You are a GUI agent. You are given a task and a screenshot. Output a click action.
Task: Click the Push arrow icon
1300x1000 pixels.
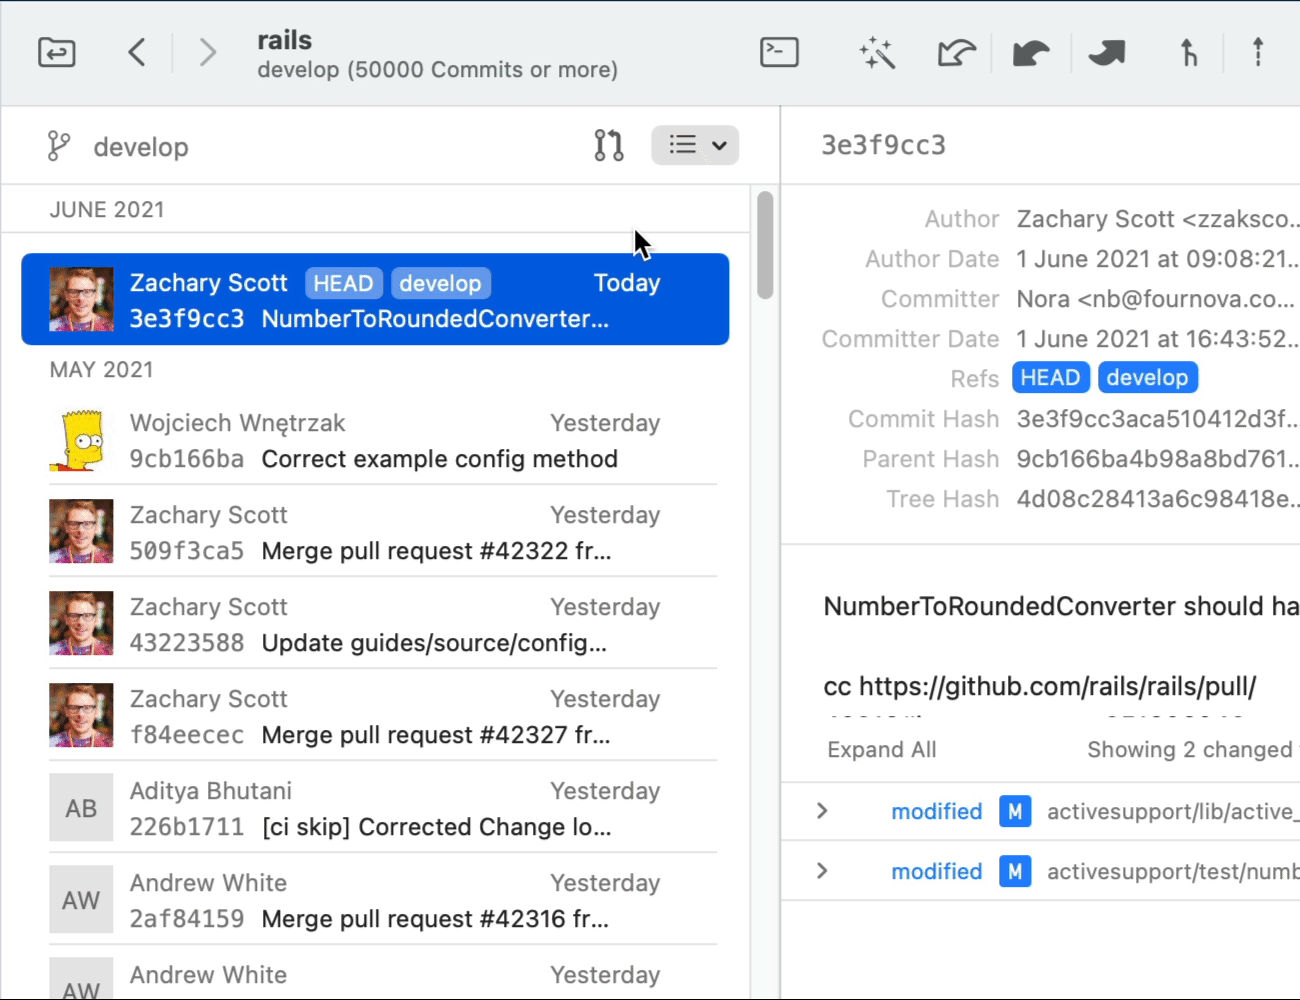pyautogui.click(x=1107, y=52)
